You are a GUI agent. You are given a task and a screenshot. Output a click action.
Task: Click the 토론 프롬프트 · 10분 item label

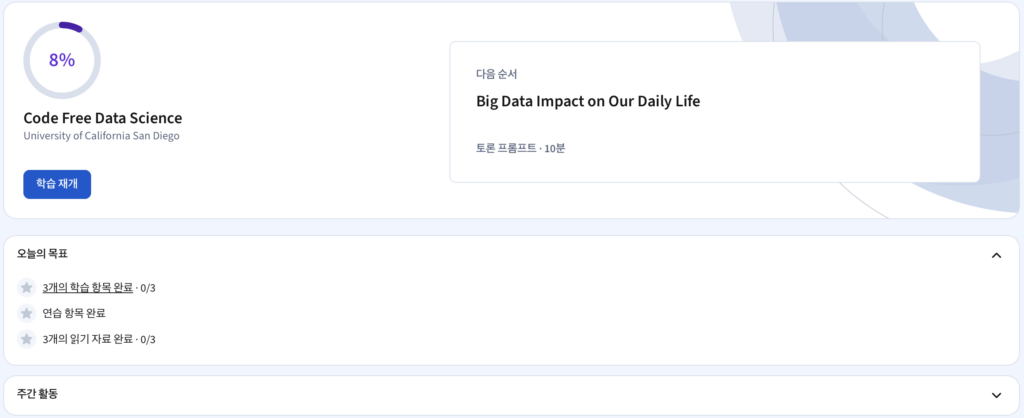pyautogui.click(x=520, y=148)
